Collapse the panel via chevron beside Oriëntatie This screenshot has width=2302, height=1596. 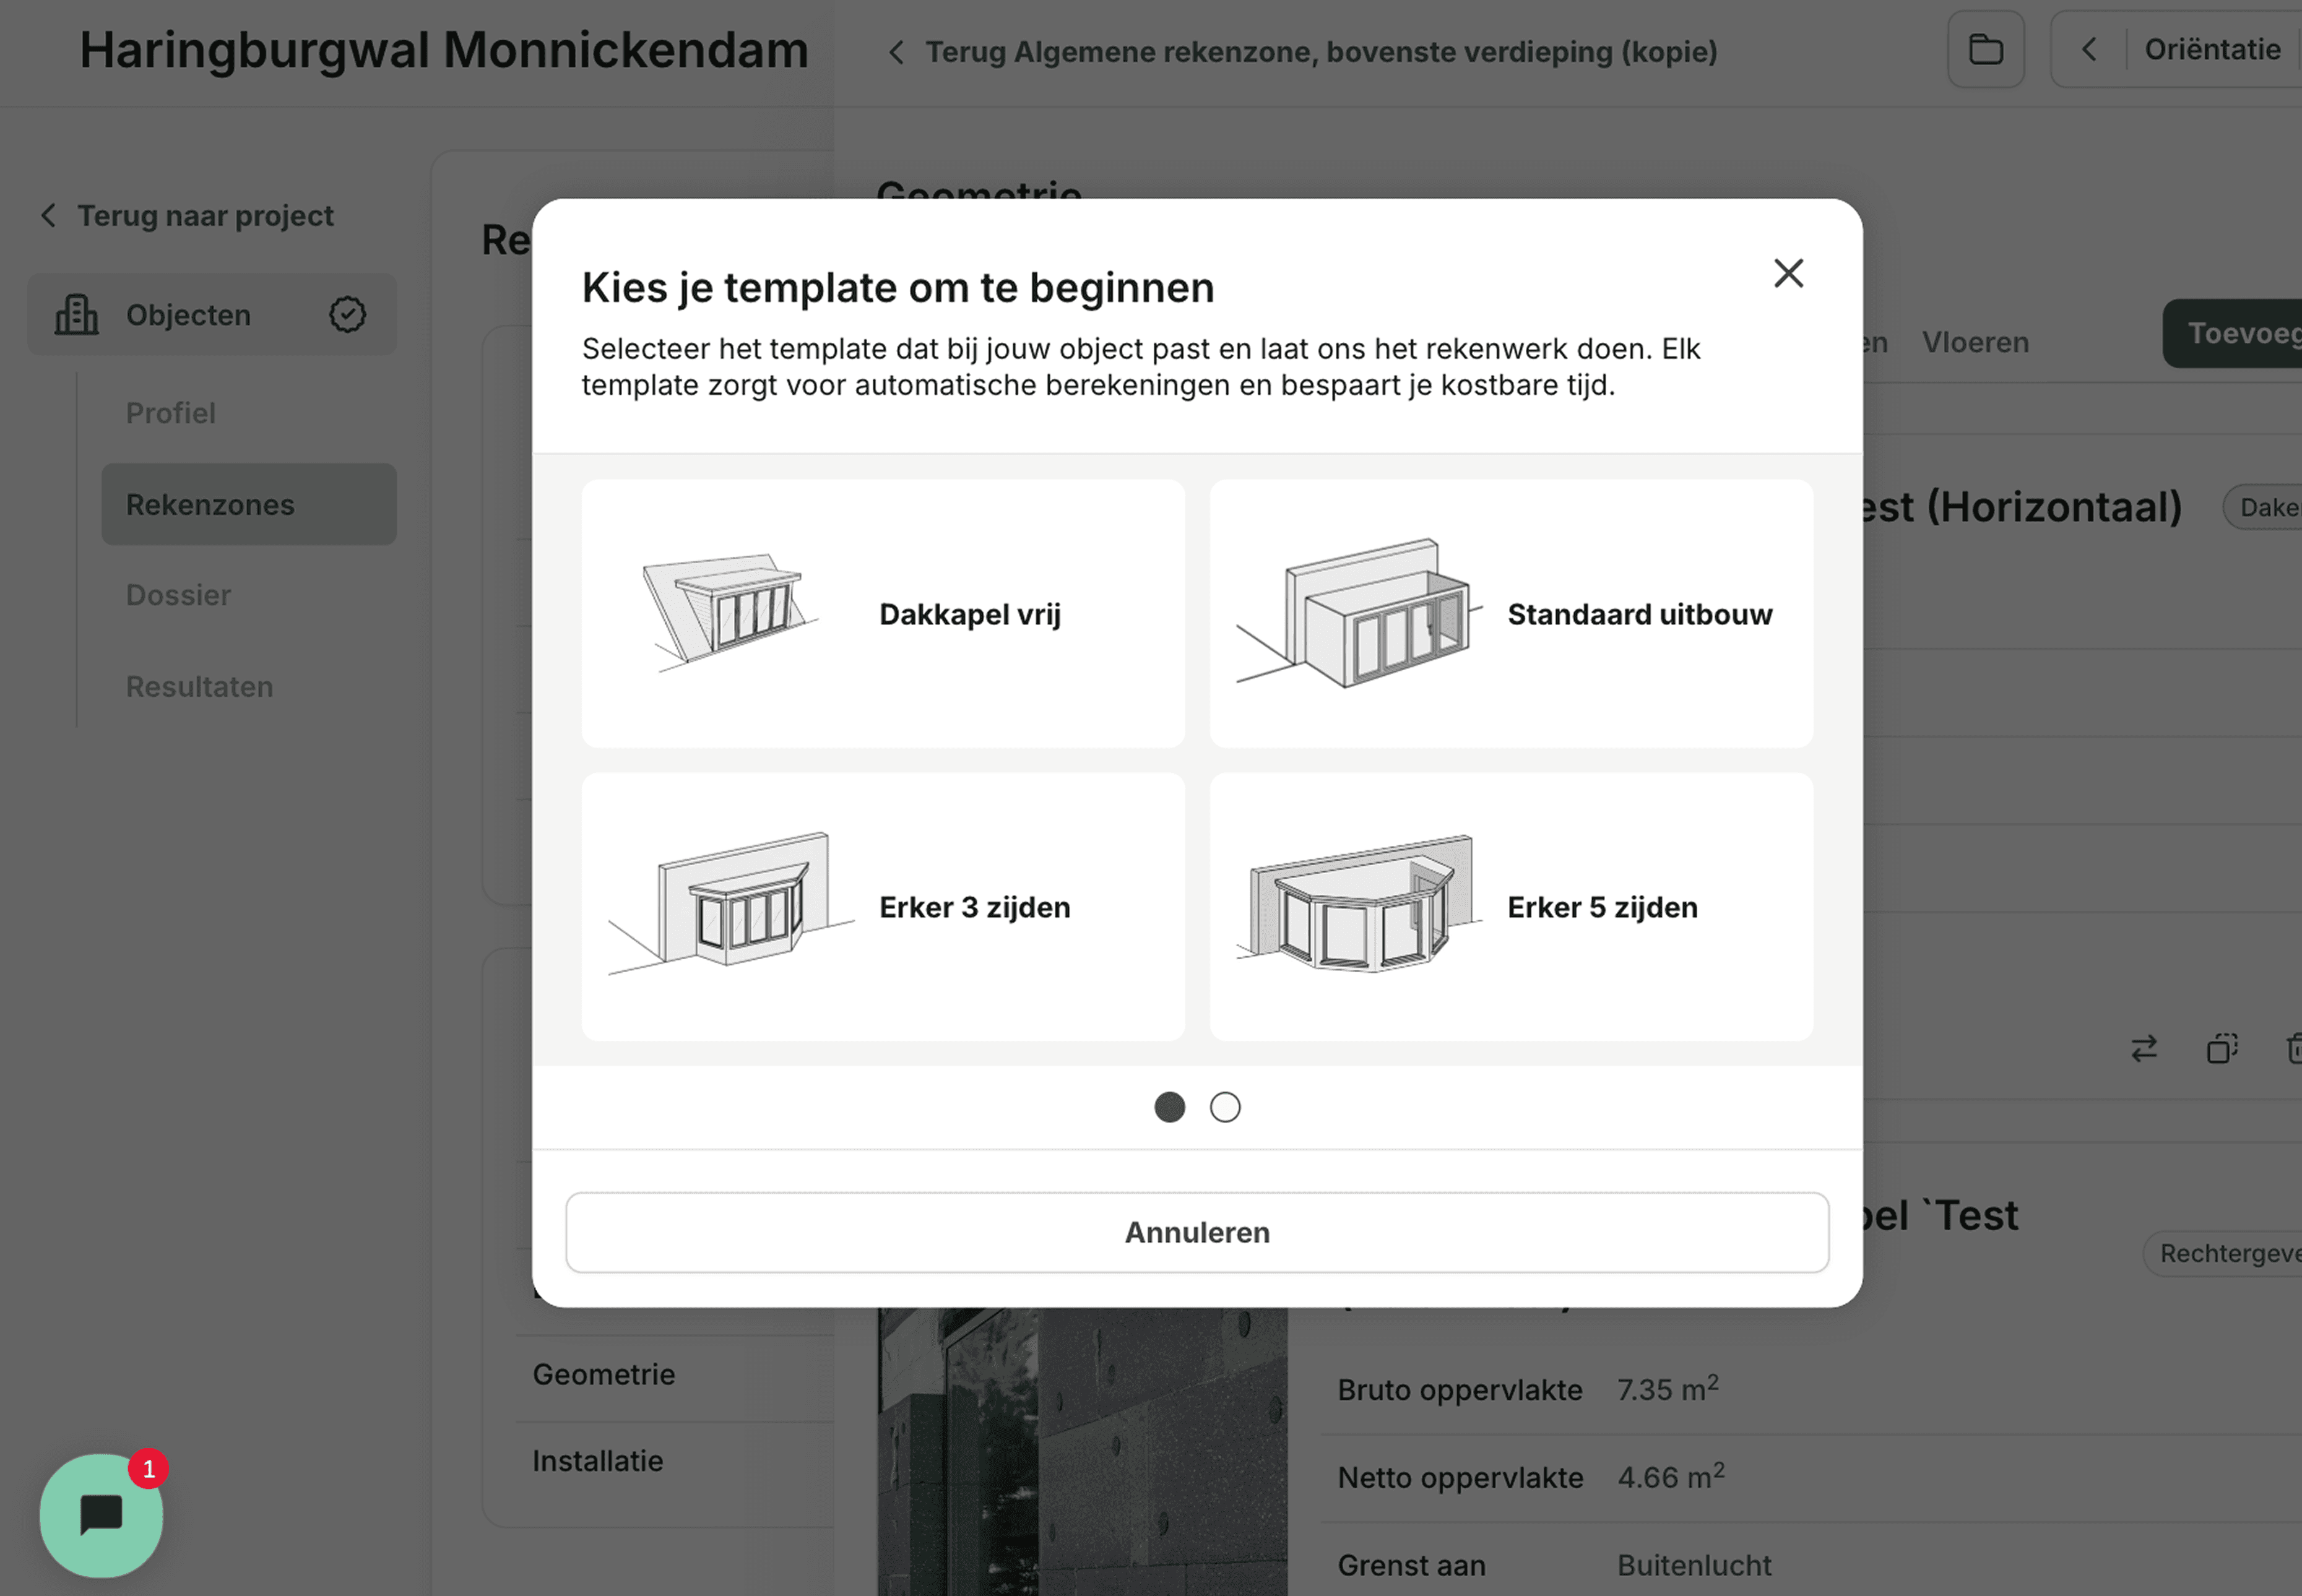pyautogui.click(x=2089, y=49)
